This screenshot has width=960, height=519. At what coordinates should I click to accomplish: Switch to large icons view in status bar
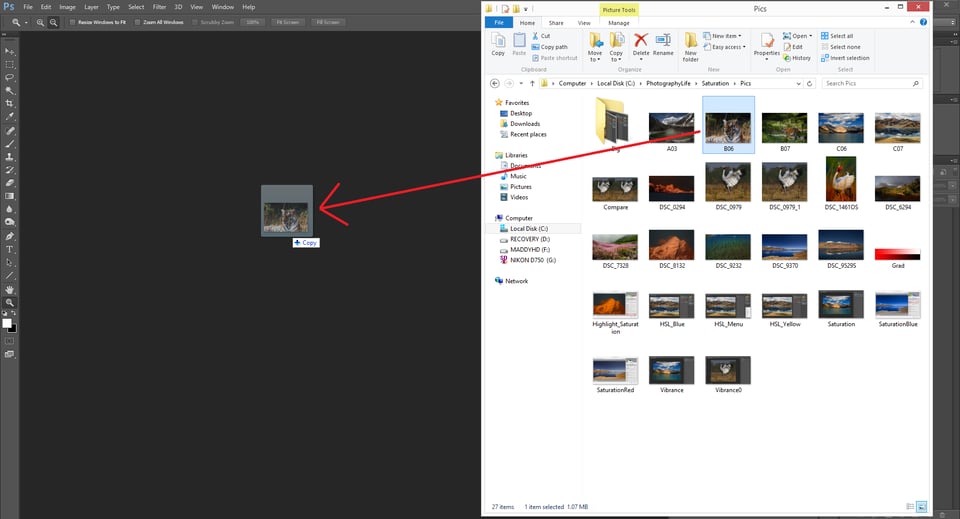921,507
